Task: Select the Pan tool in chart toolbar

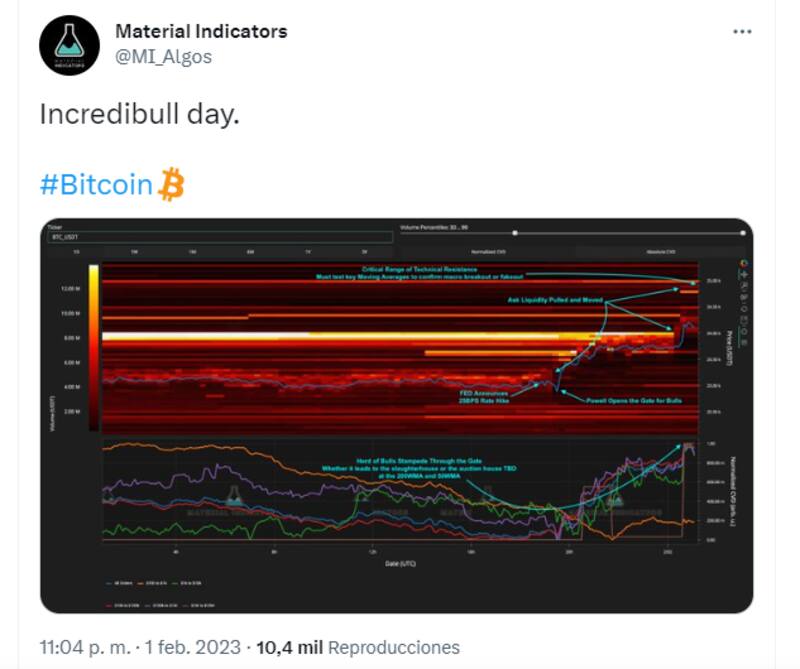Action: click(743, 276)
